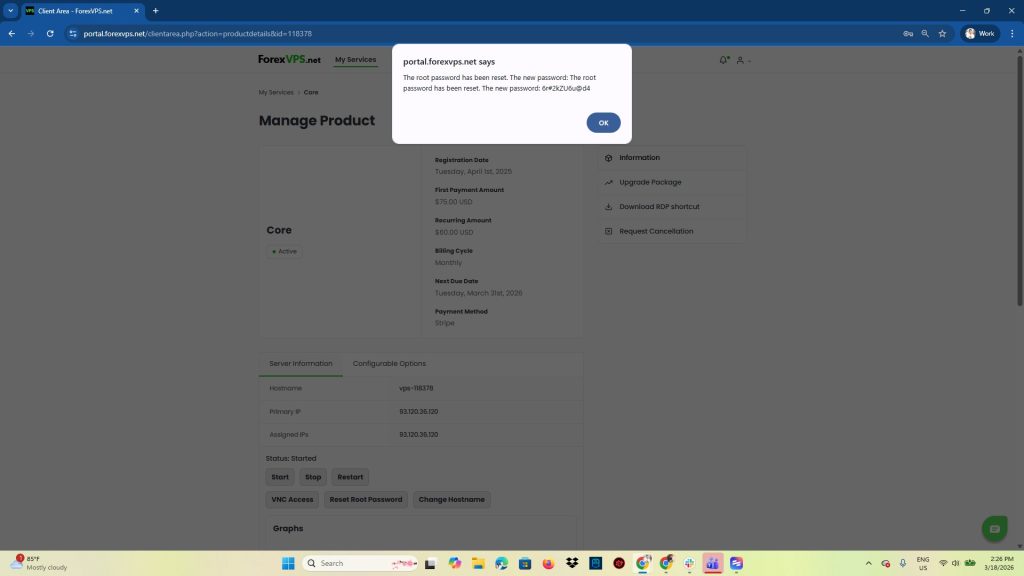Select Upgrade Package in sidebar
Image resolution: width=1024 pixels, height=576 pixels.
(650, 182)
